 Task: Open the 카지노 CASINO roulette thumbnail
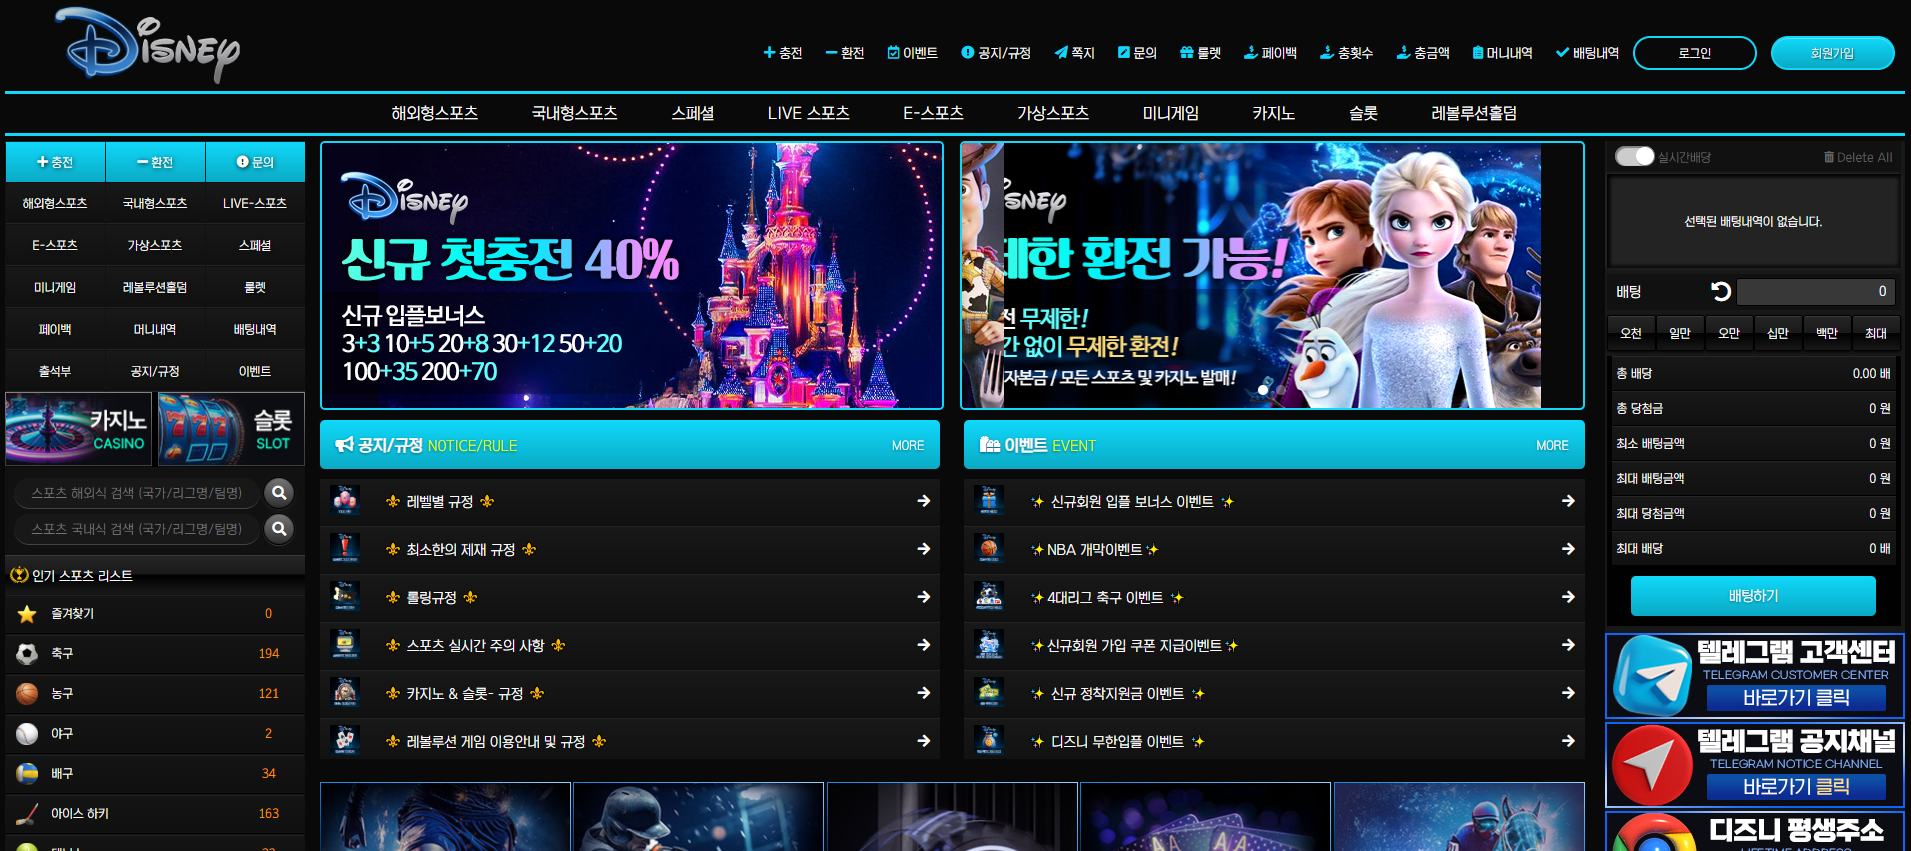click(x=79, y=429)
